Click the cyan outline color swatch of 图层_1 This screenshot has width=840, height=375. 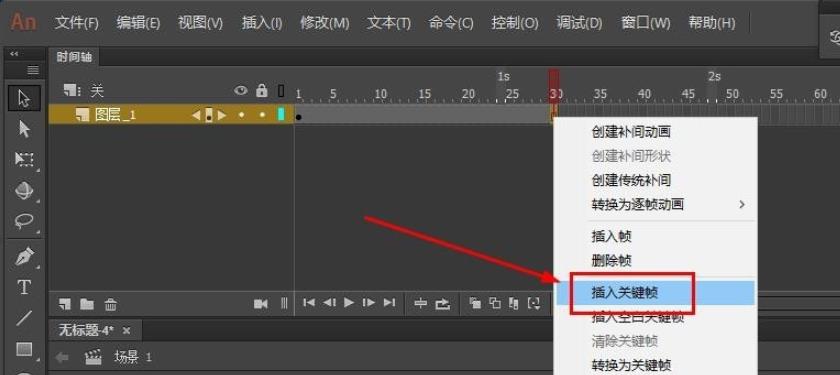[x=281, y=114]
